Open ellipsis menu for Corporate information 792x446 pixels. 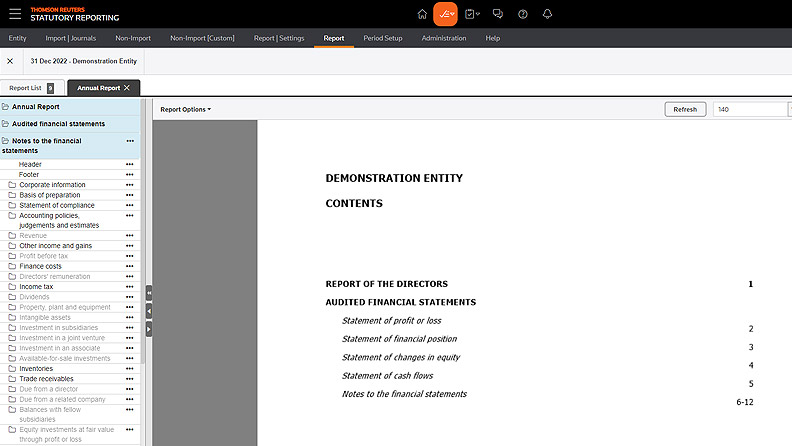[x=129, y=185]
